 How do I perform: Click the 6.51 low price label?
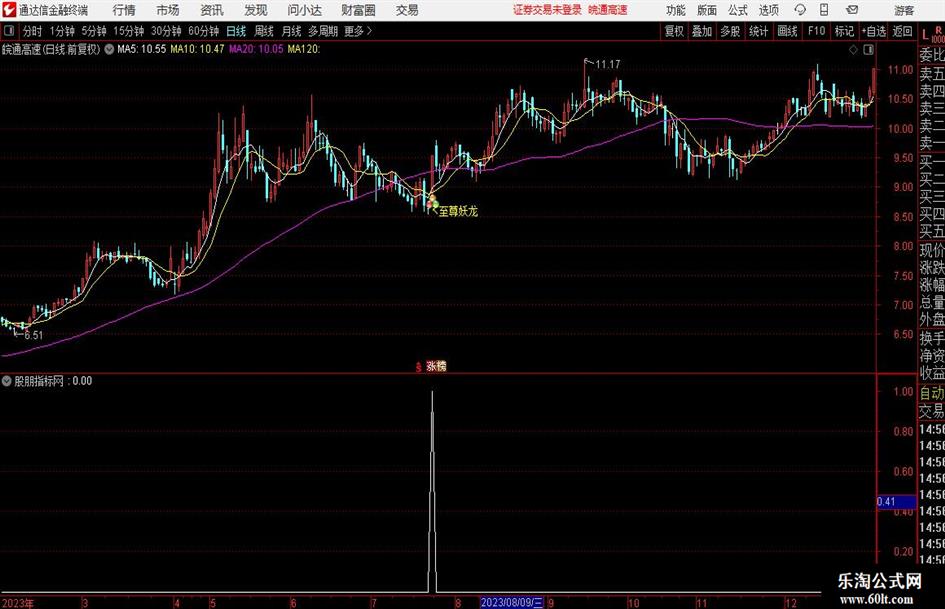tap(34, 335)
